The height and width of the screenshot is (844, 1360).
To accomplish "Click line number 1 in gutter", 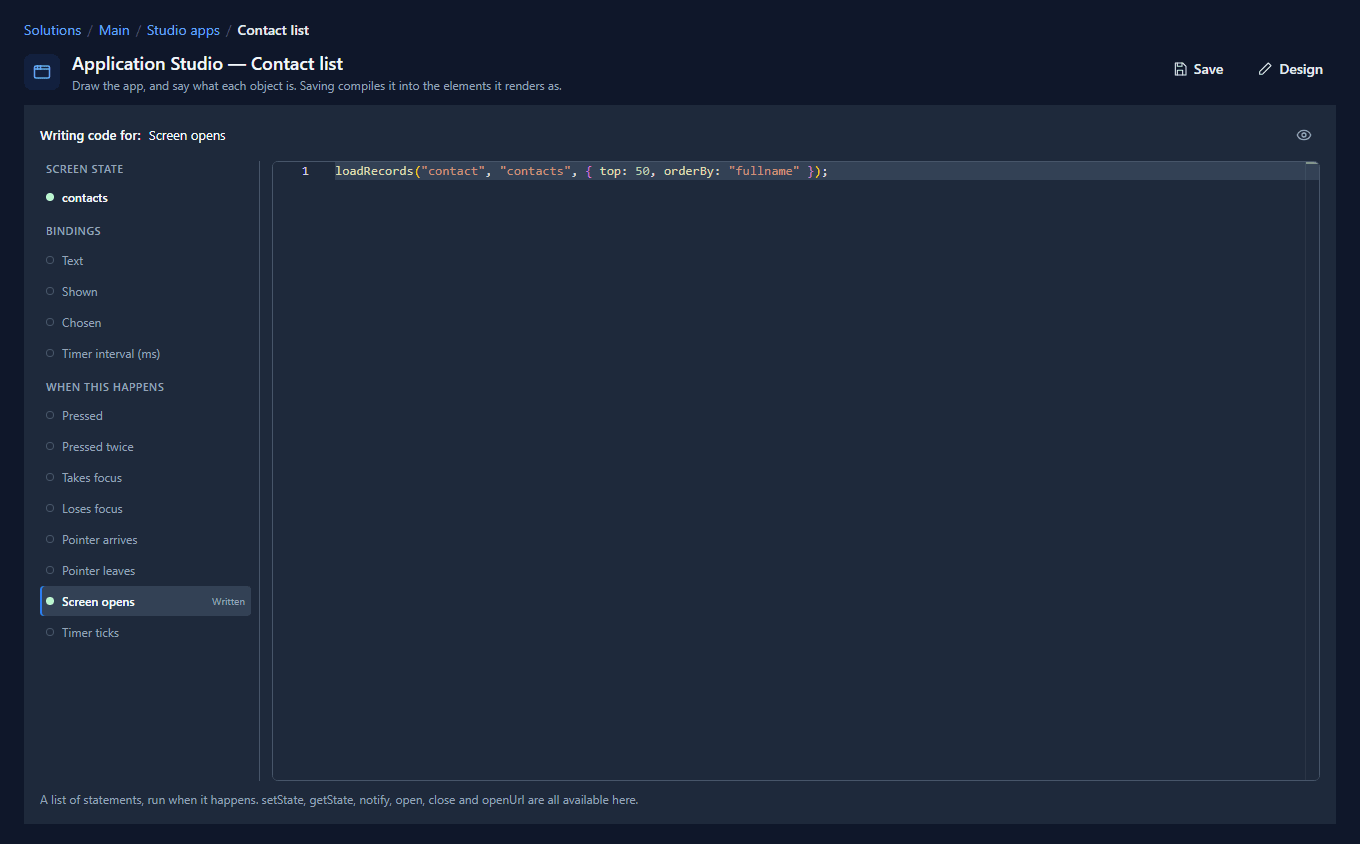I will pyautogui.click(x=305, y=171).
